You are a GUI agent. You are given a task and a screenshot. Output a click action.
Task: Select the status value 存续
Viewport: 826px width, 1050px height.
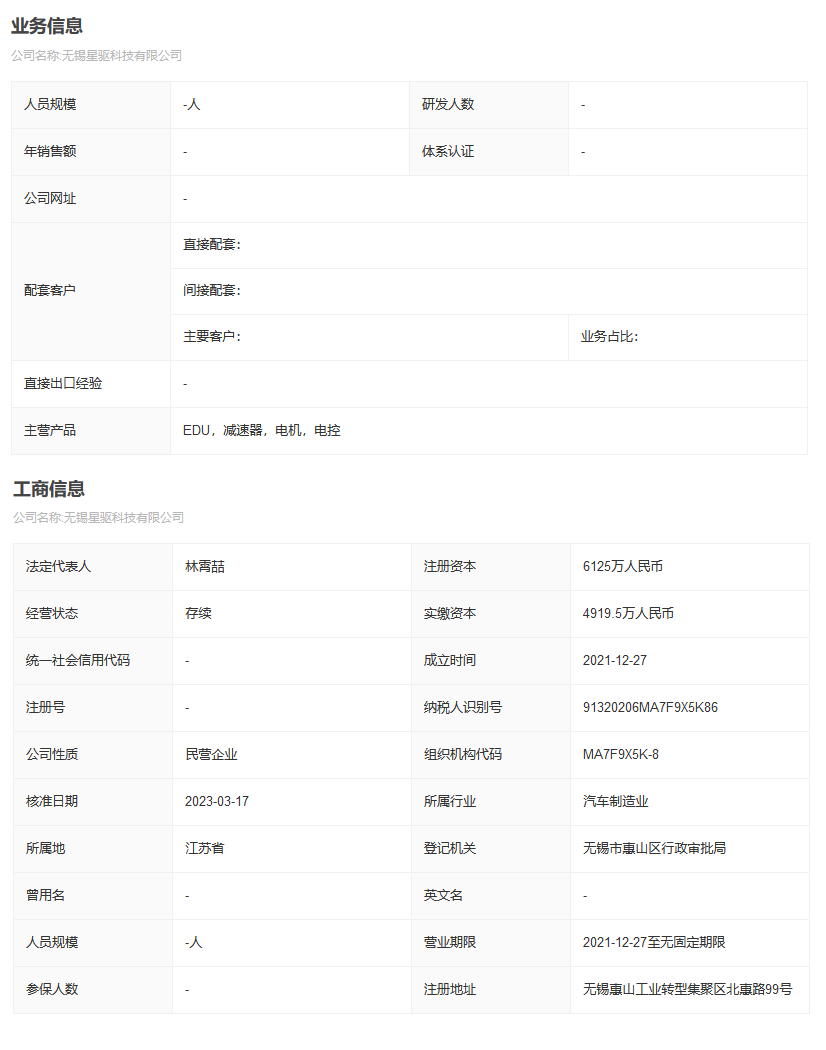[x=198, y=613]
